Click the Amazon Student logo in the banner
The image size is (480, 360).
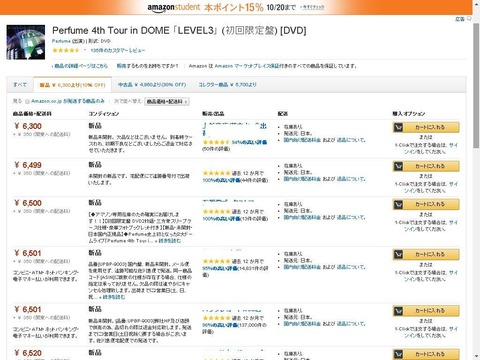(173, 7)
